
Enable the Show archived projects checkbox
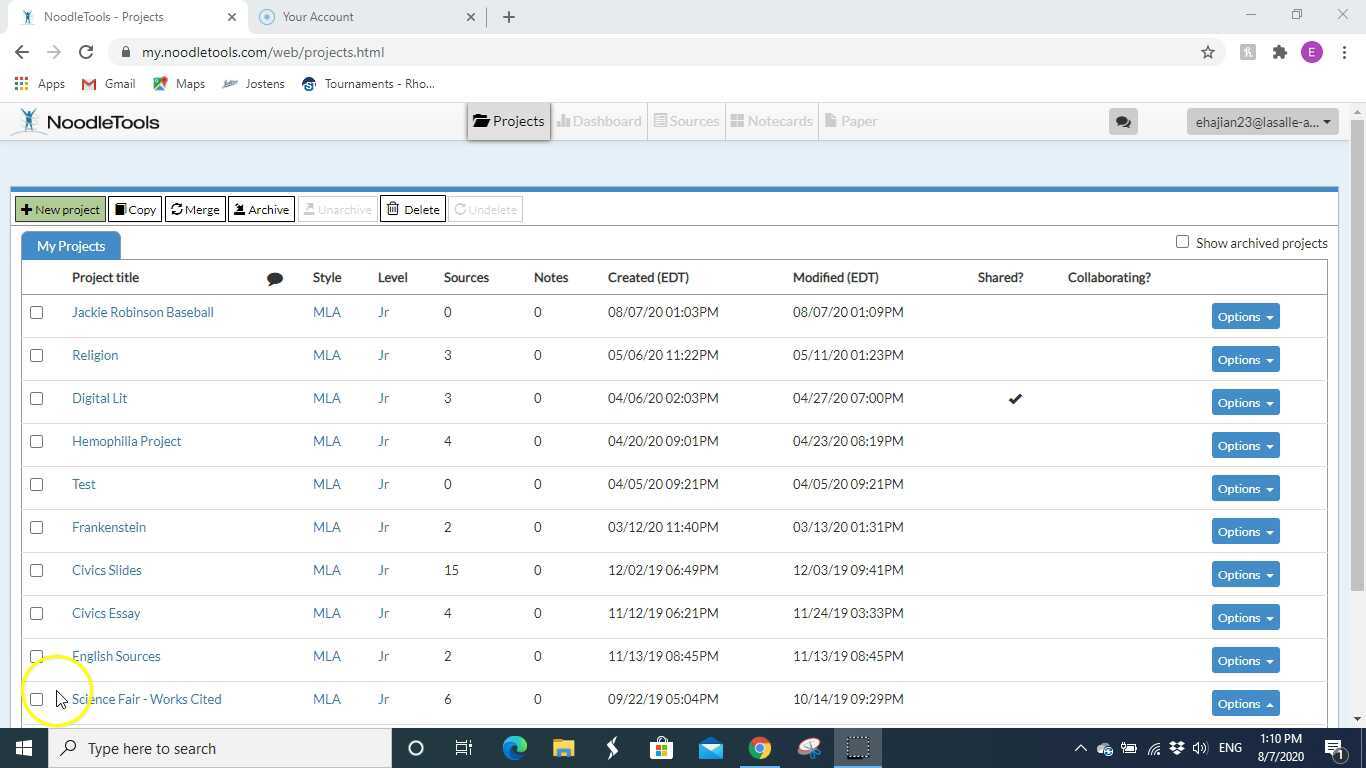click(x=1182, y=242)
